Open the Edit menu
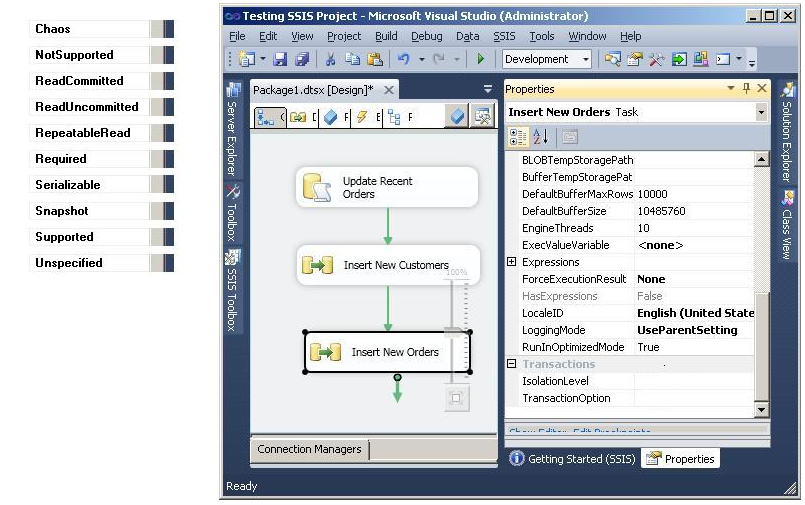This screenshot has height=505, width=805. click(x=268, y=36)
